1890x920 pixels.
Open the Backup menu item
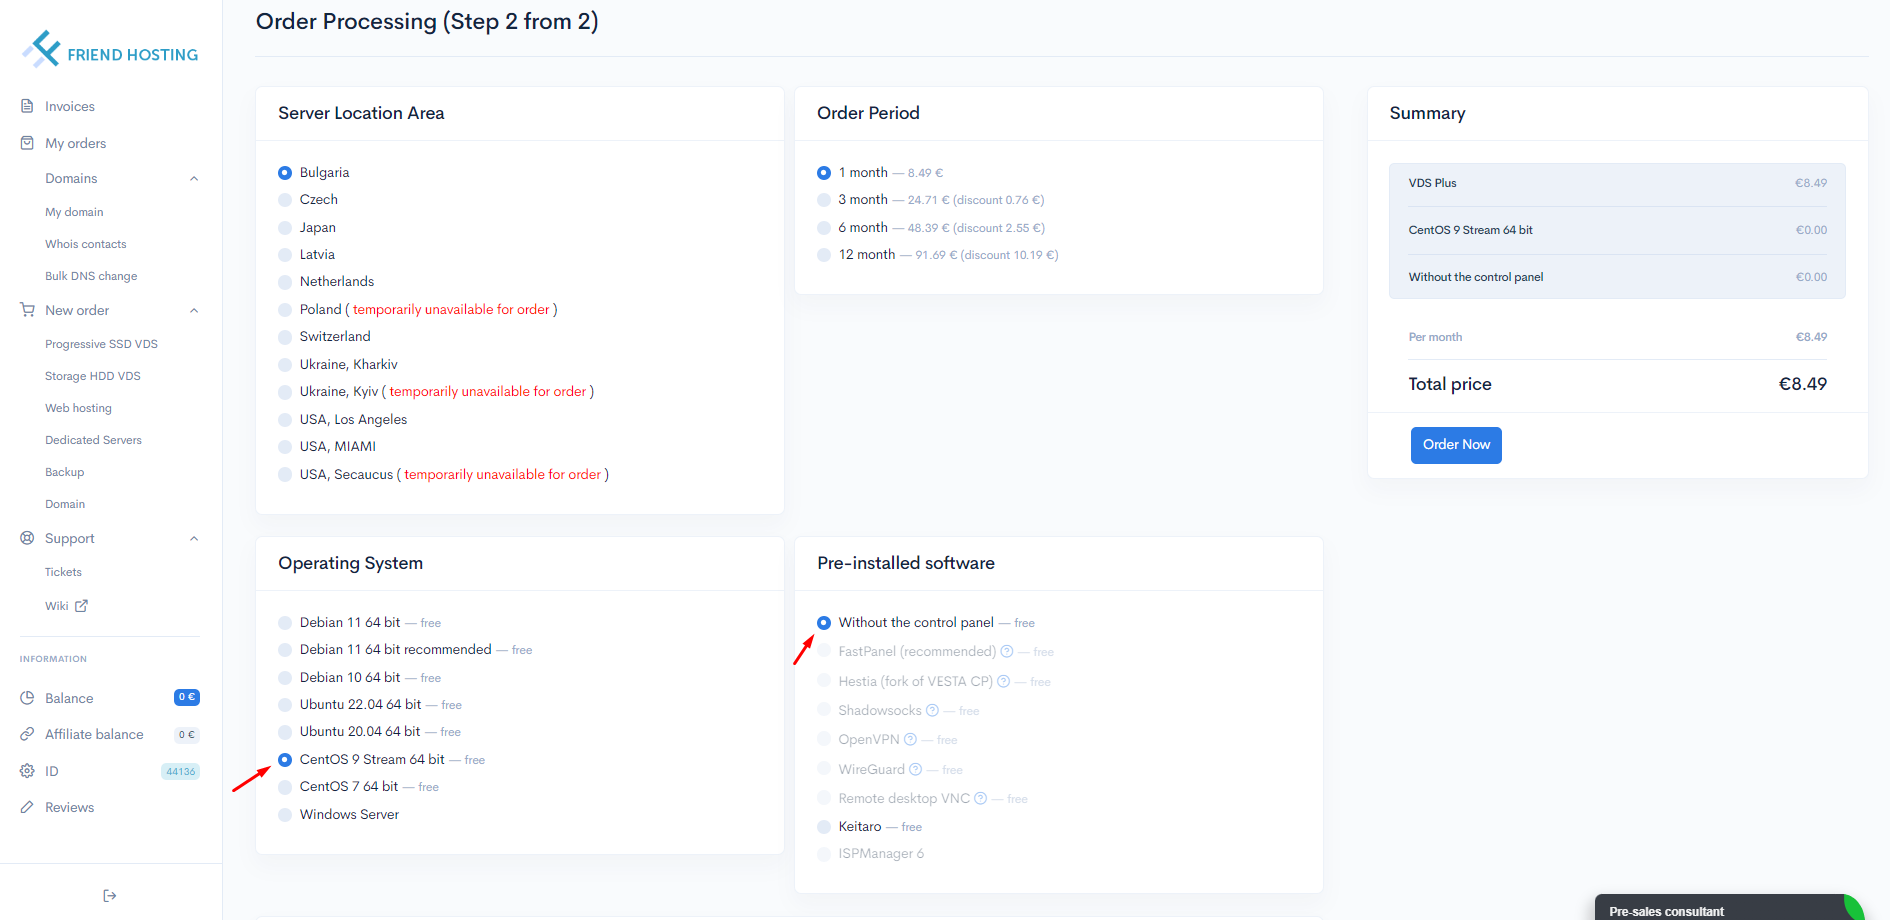coord(65,472)
